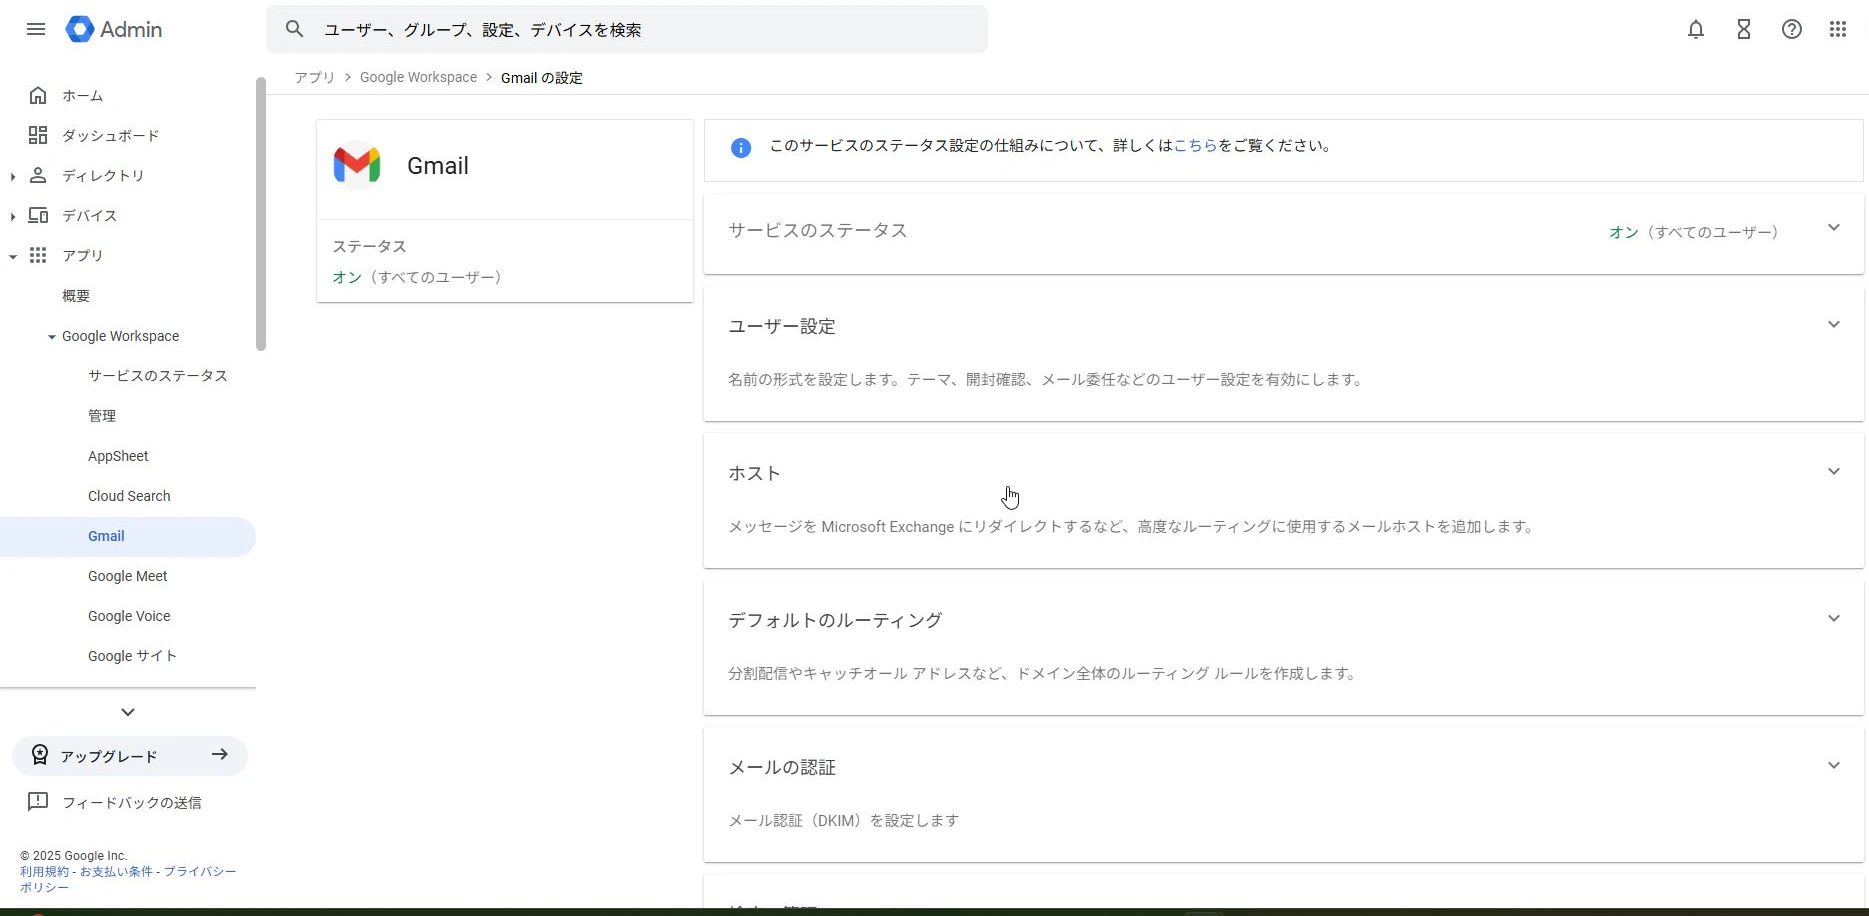Click the Gmail logo icon
Image resolution: width=1869 pixels, height=916 pixels.
pos(357,165)
